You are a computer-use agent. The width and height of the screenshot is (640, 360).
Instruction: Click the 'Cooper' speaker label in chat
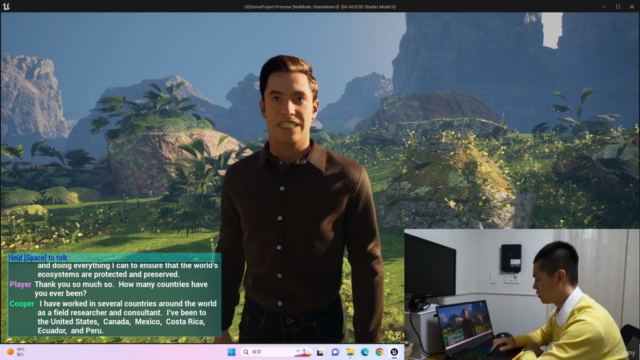tap(22, 304)
